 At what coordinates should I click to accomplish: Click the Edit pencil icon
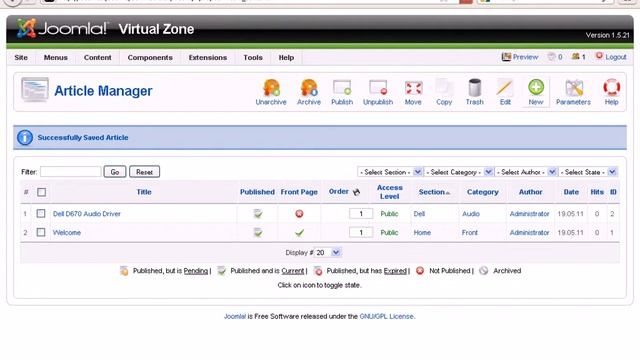pyautogui.click(x=505, y=92)
